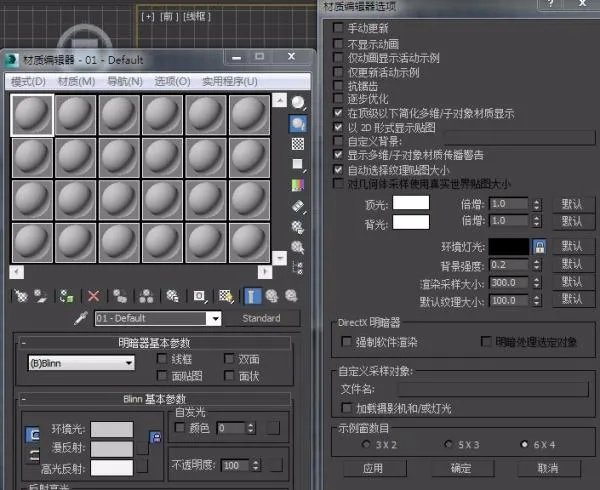The width and height of the screenshot is (600, 490).
Task: Click the Make Unique icon
Action: pyautogui.click(x=146, y=296)
